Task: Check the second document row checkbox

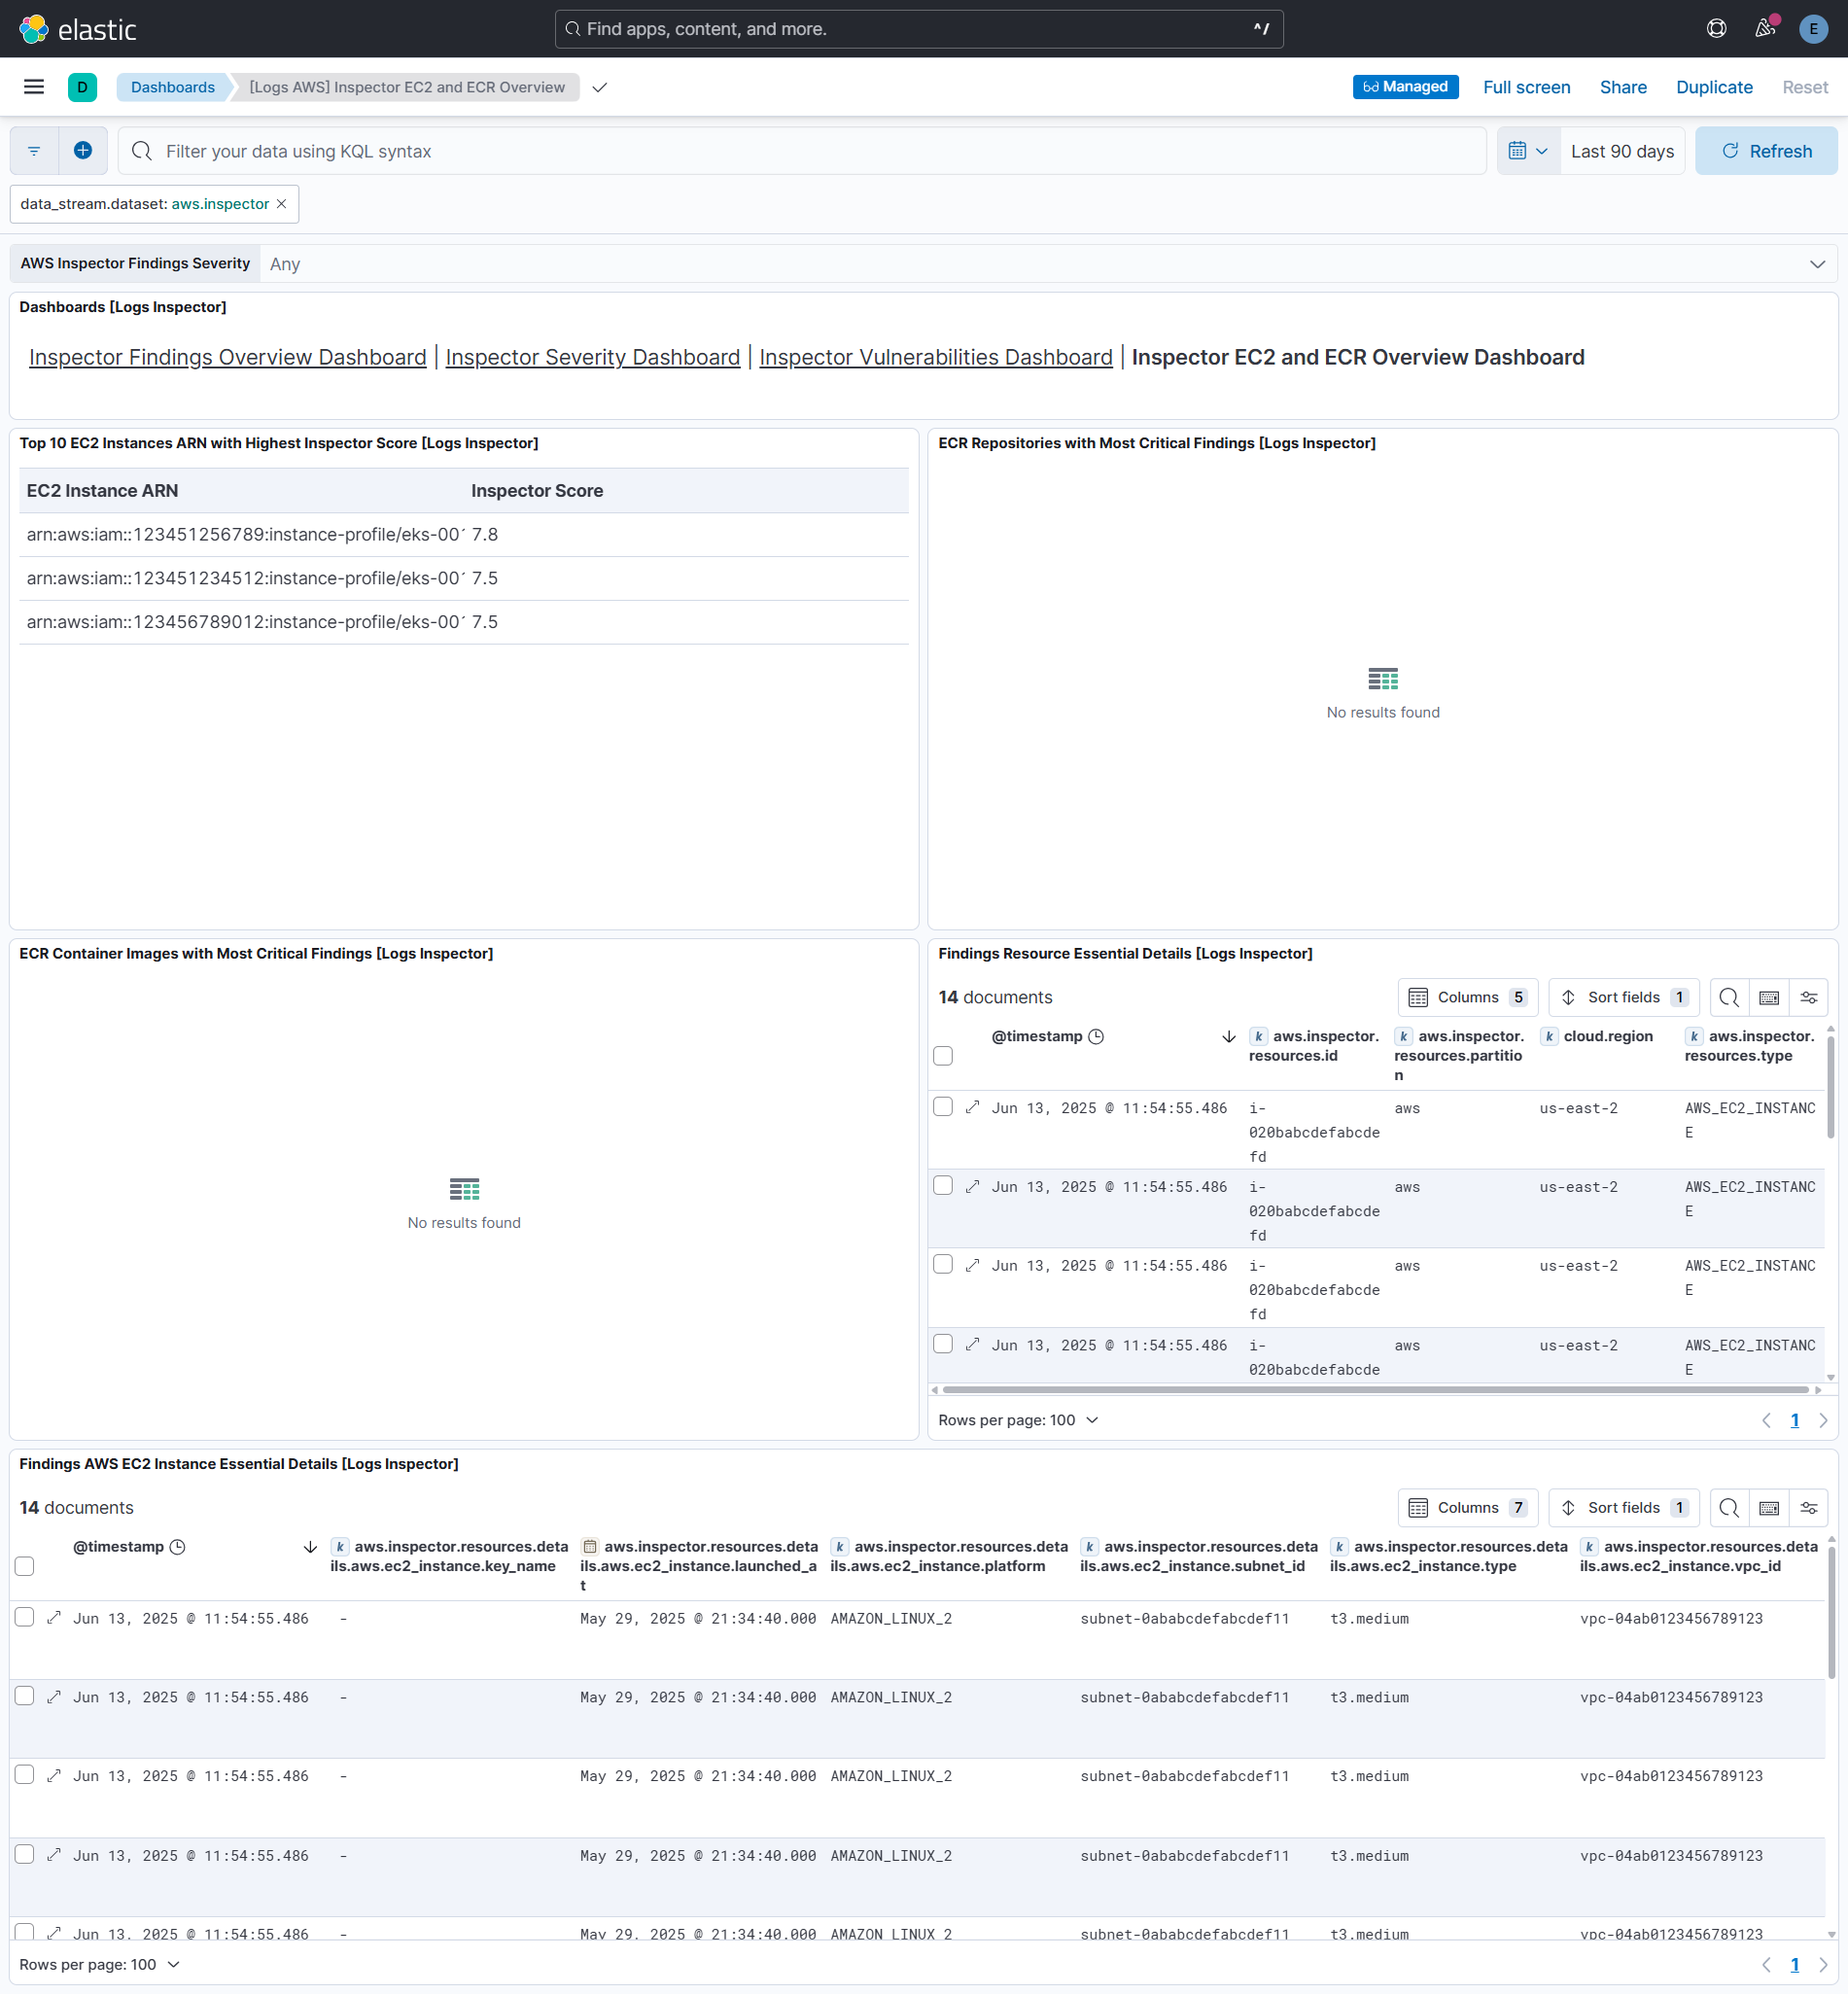Action: 942,1185
